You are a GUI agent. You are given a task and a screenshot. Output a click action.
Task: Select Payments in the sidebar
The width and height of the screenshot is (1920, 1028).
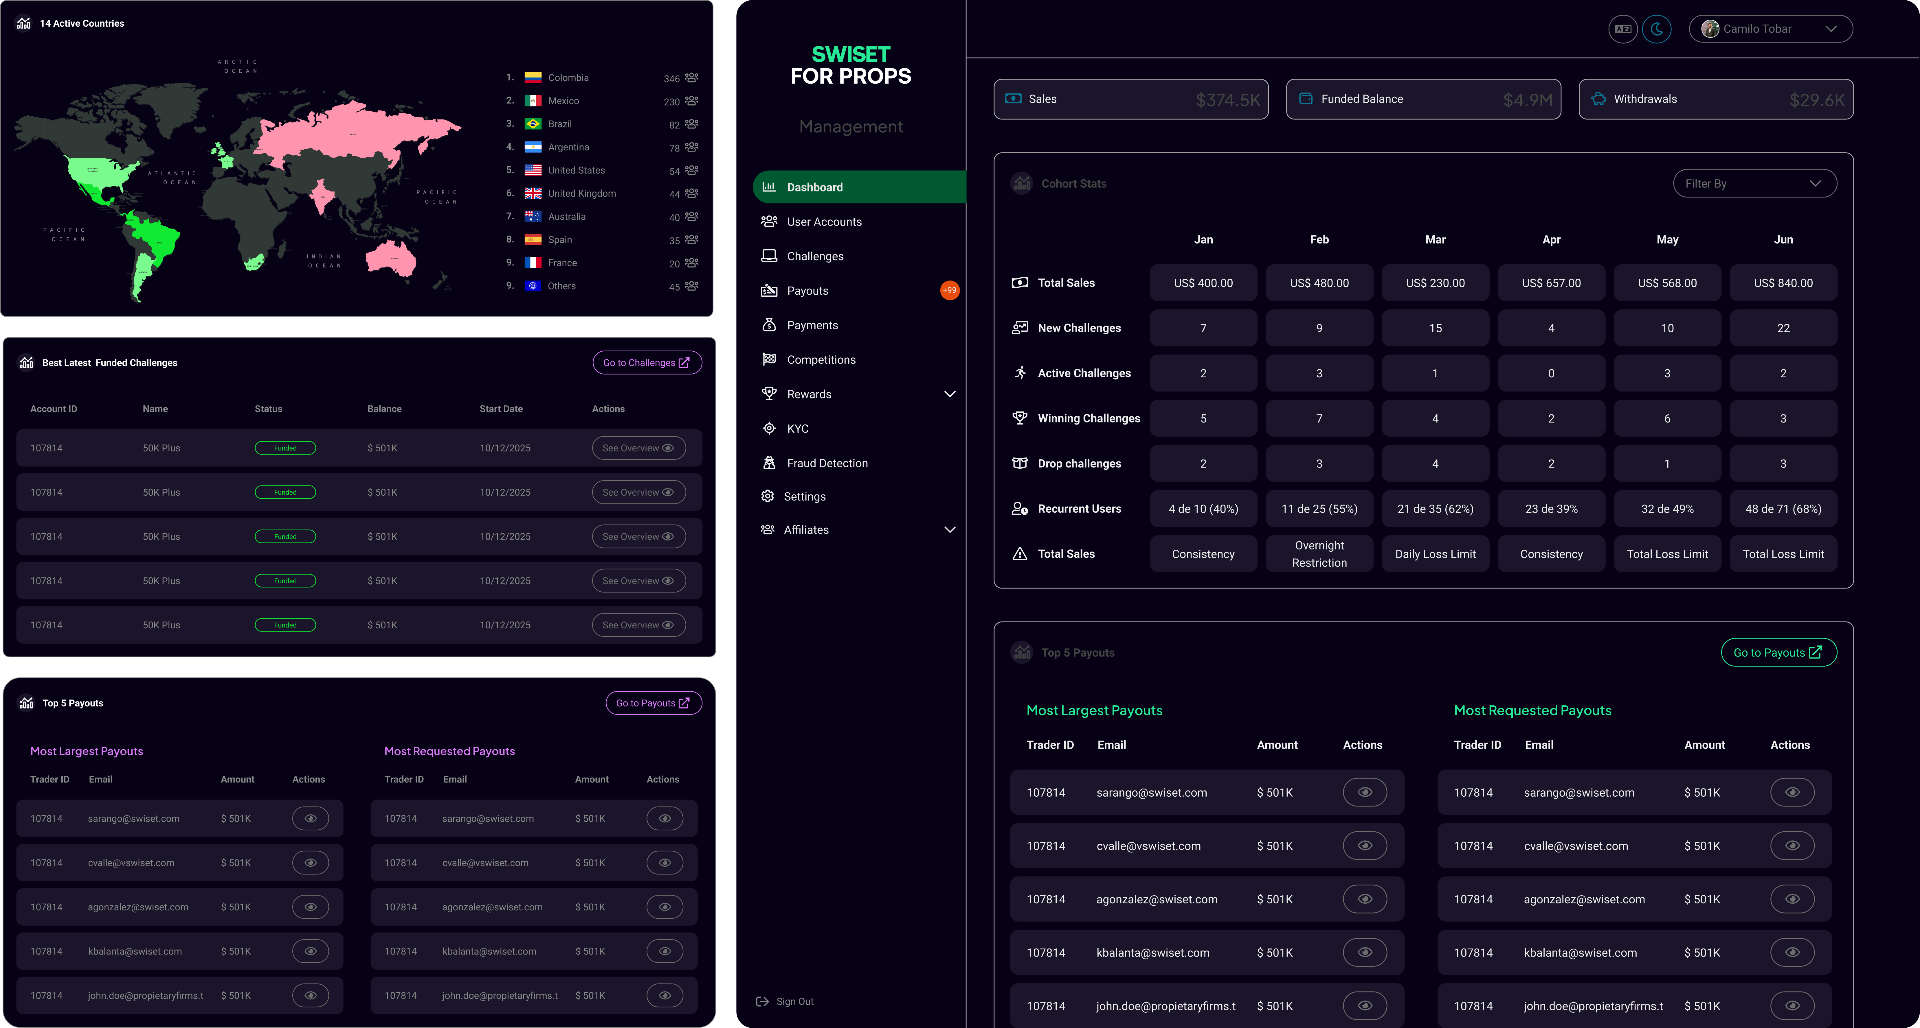(x=812, y=325)
